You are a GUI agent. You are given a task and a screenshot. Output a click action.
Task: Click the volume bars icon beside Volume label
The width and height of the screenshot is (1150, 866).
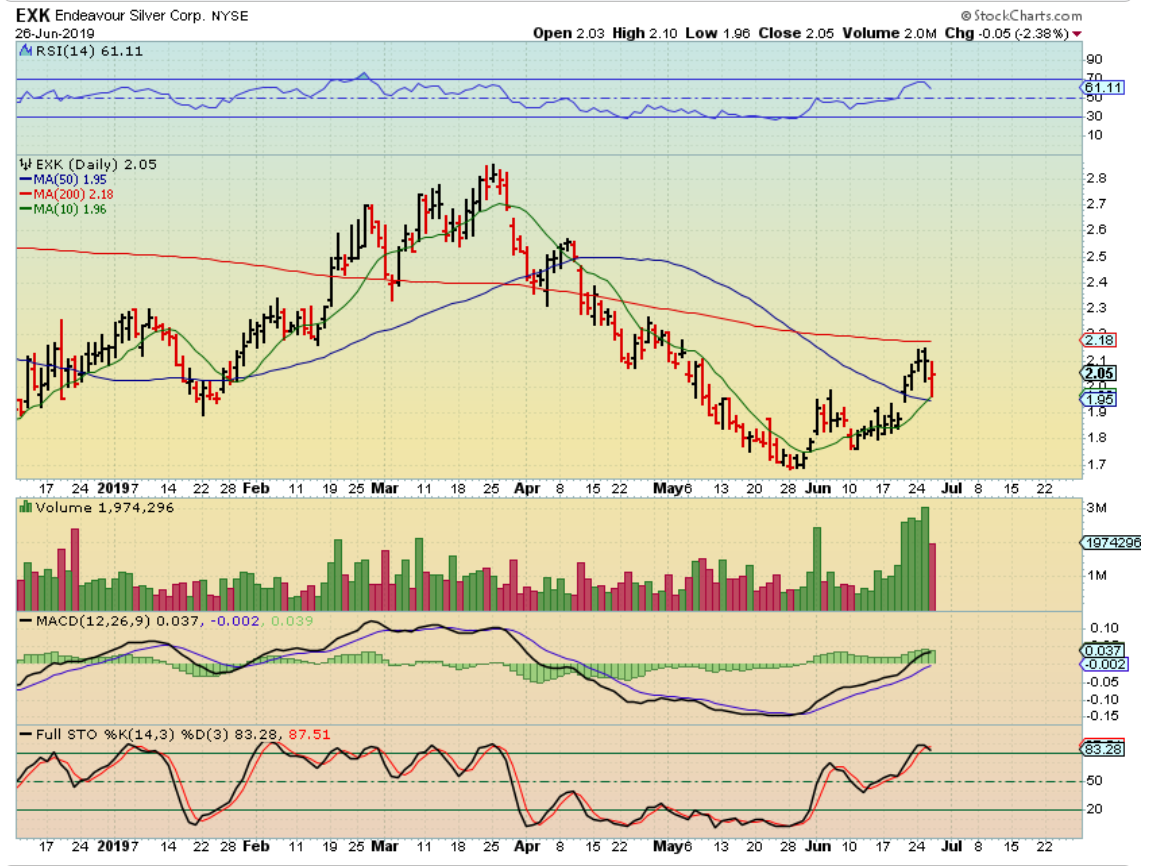pyautogui.click(x=26, y=507)
